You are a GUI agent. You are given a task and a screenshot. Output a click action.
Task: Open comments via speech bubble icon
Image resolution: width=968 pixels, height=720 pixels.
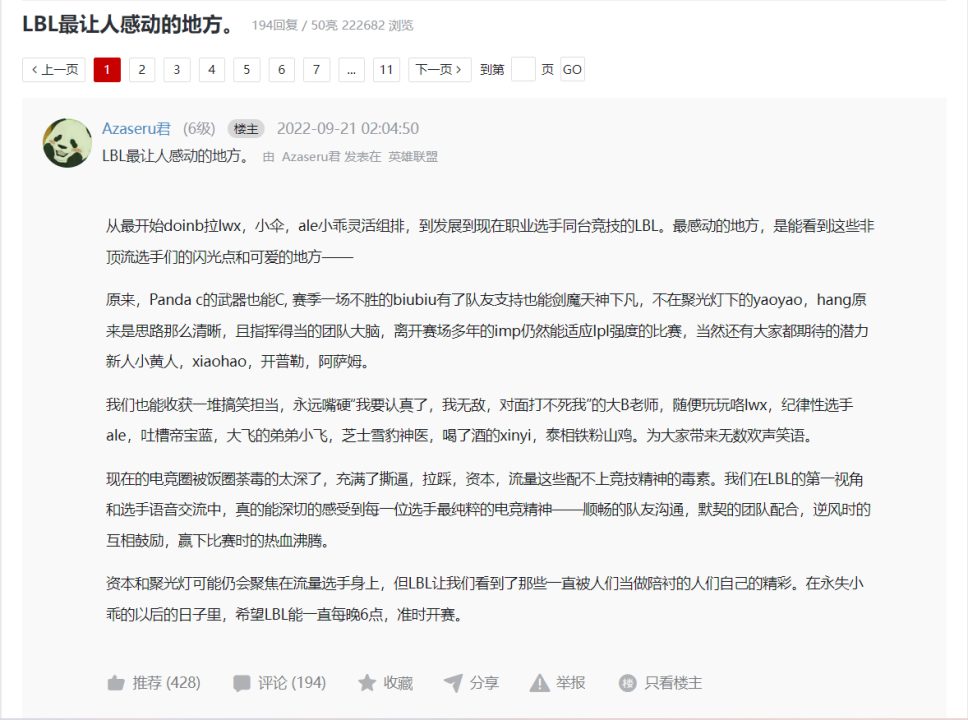click(x=241, y=683)
